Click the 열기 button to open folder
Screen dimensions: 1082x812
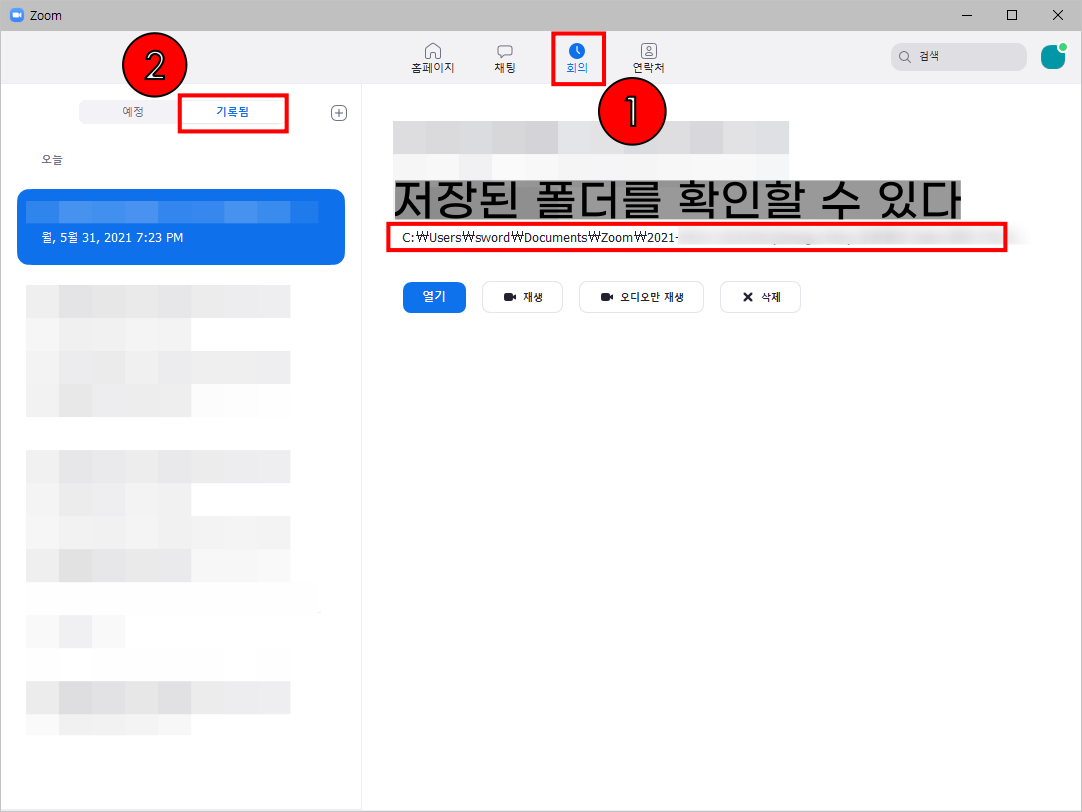coord(434,297)
